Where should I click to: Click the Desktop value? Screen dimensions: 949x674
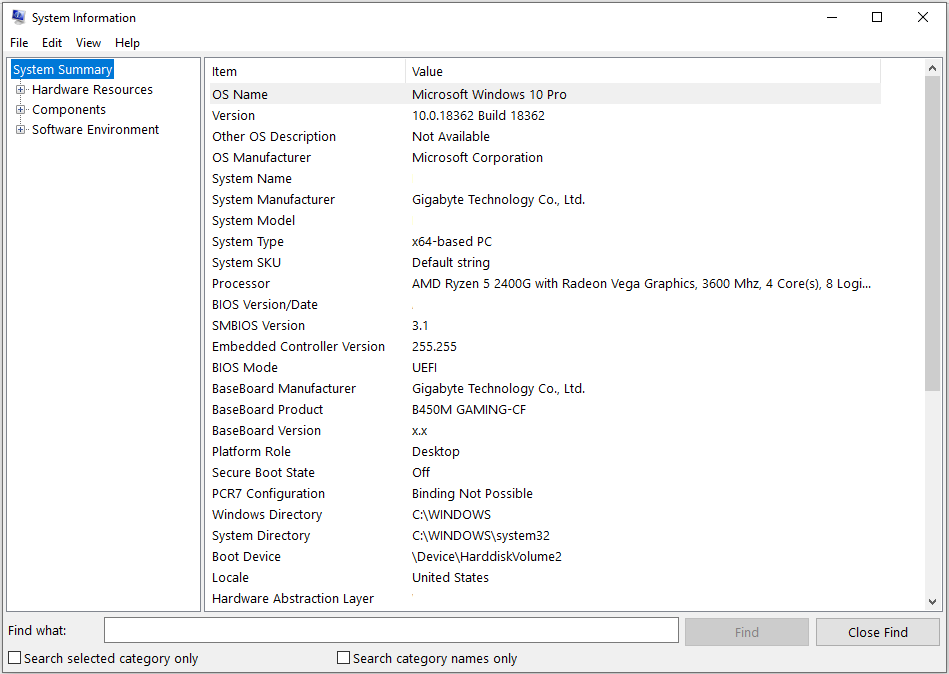pos(436,452)
